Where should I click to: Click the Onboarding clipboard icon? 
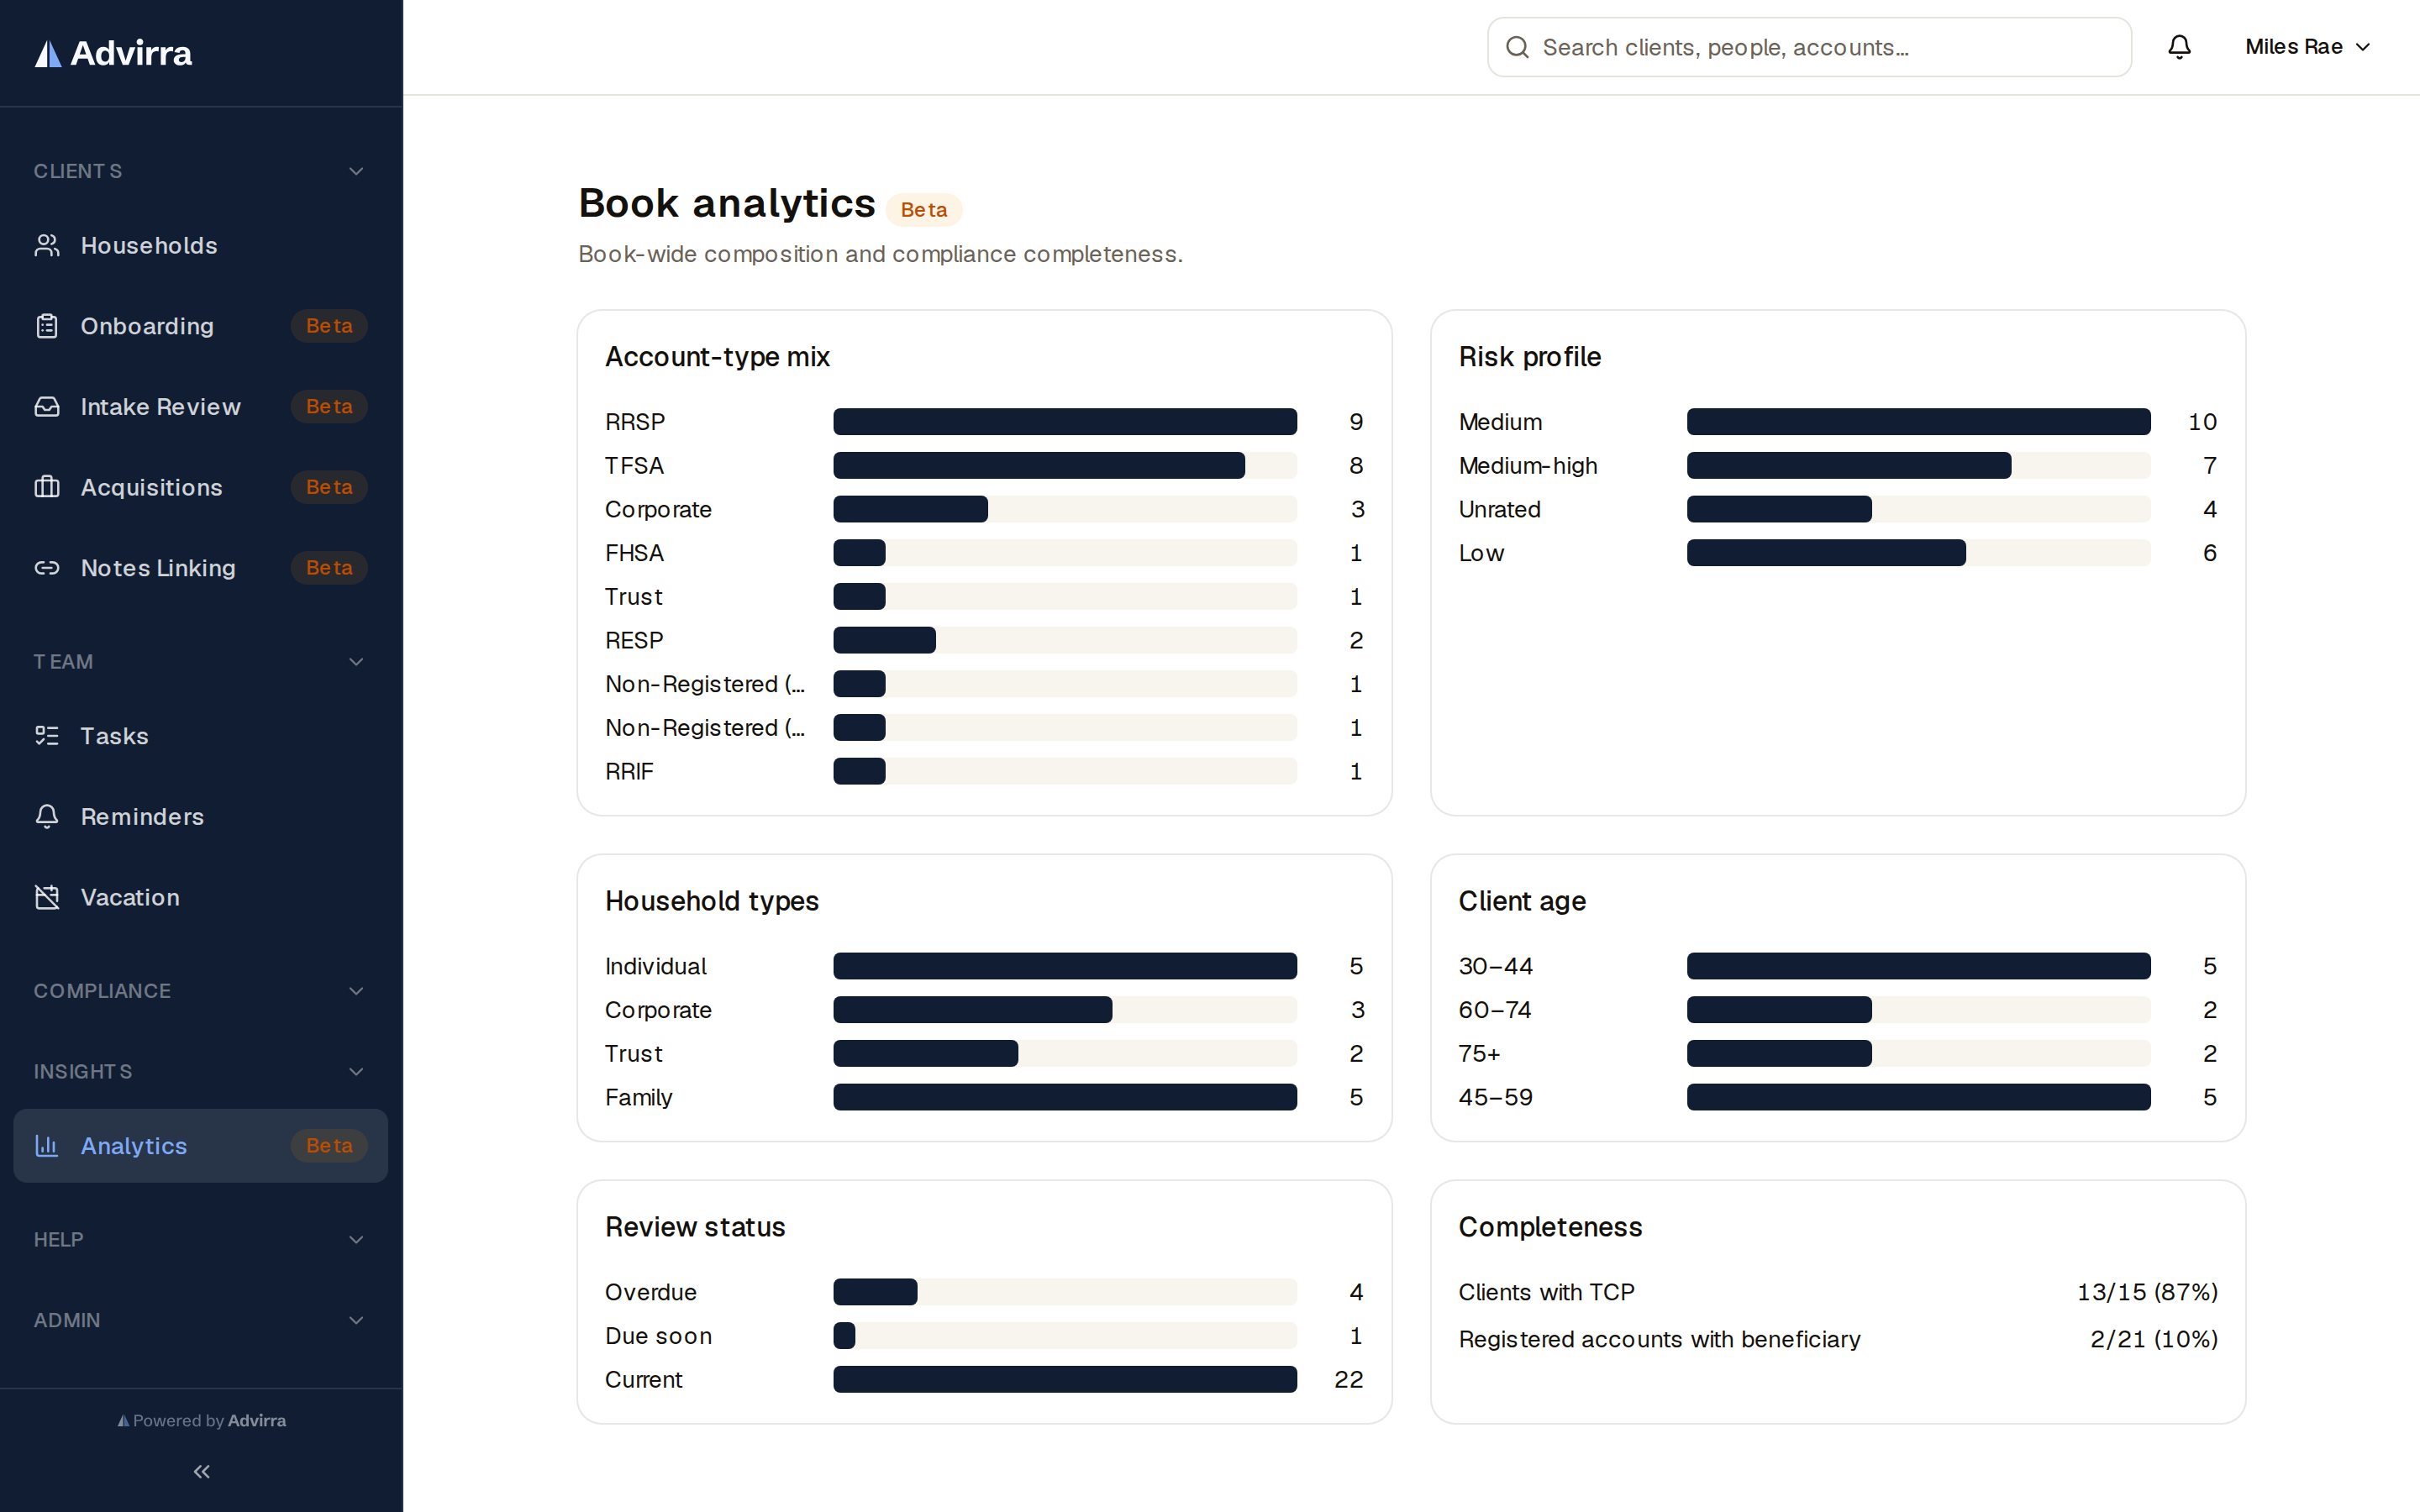click(x=47, y=326)
